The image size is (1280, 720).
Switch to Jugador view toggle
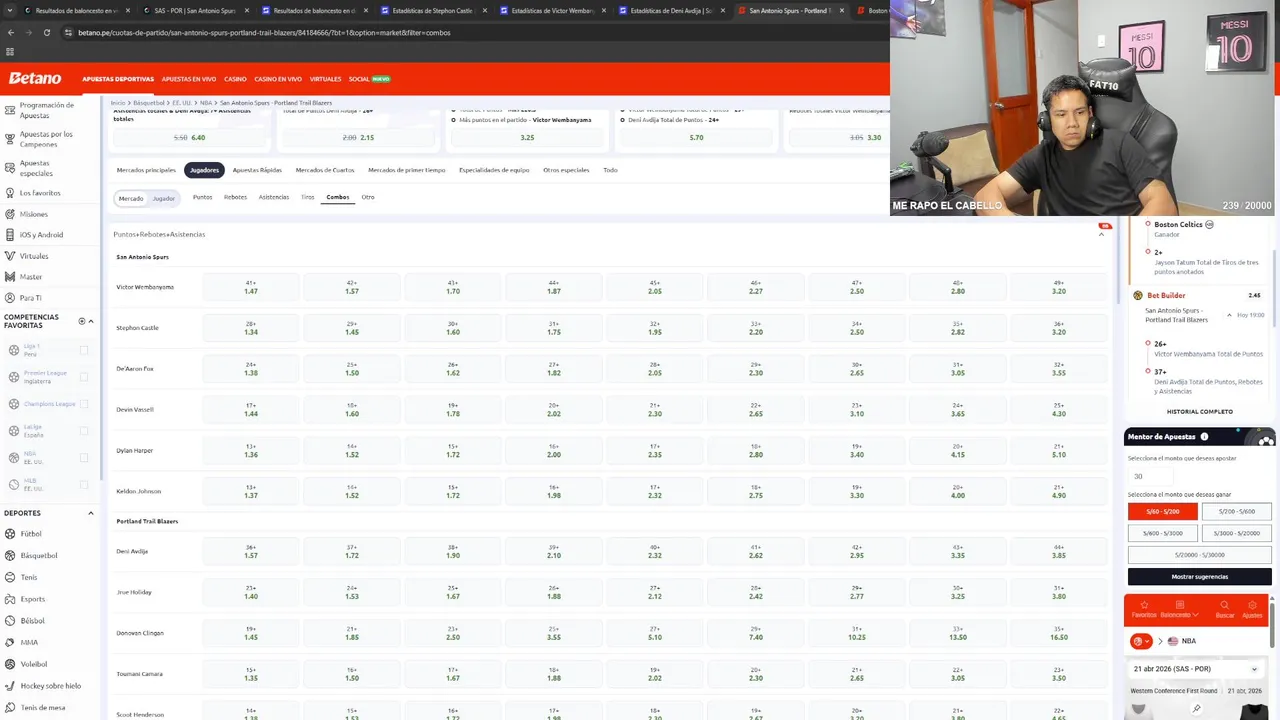coord(164,198)
